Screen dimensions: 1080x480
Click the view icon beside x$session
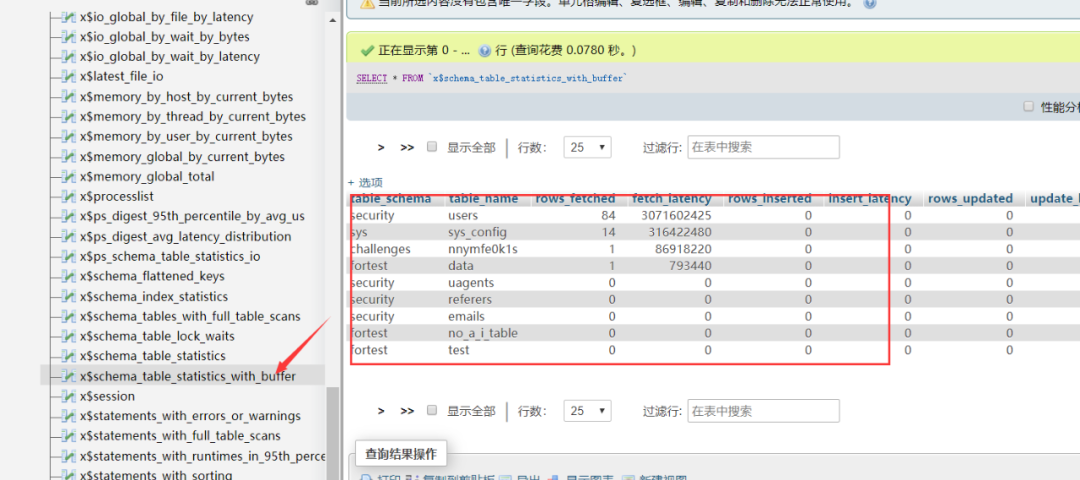coord(68,396)
